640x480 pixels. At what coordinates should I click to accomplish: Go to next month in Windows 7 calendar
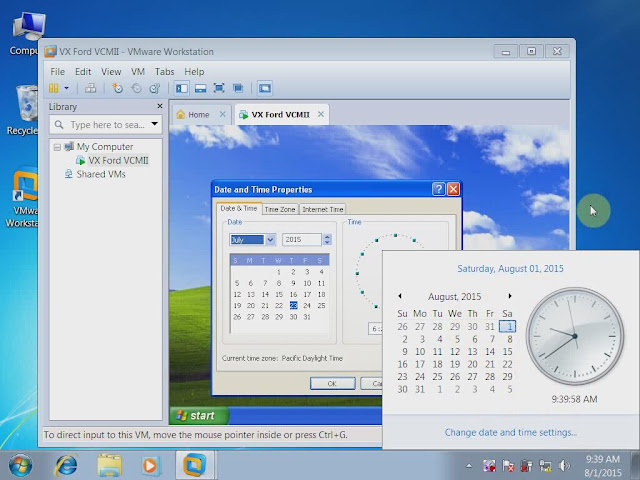[510, 296]
